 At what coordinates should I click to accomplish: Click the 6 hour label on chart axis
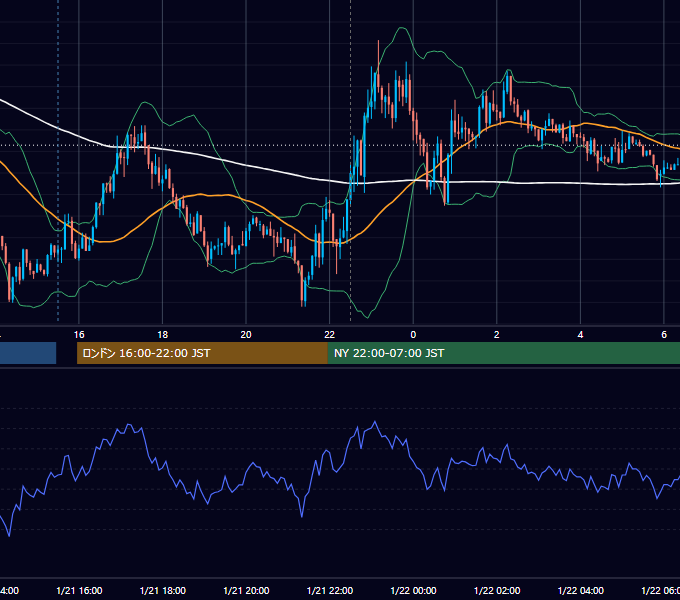coord(664,335)
